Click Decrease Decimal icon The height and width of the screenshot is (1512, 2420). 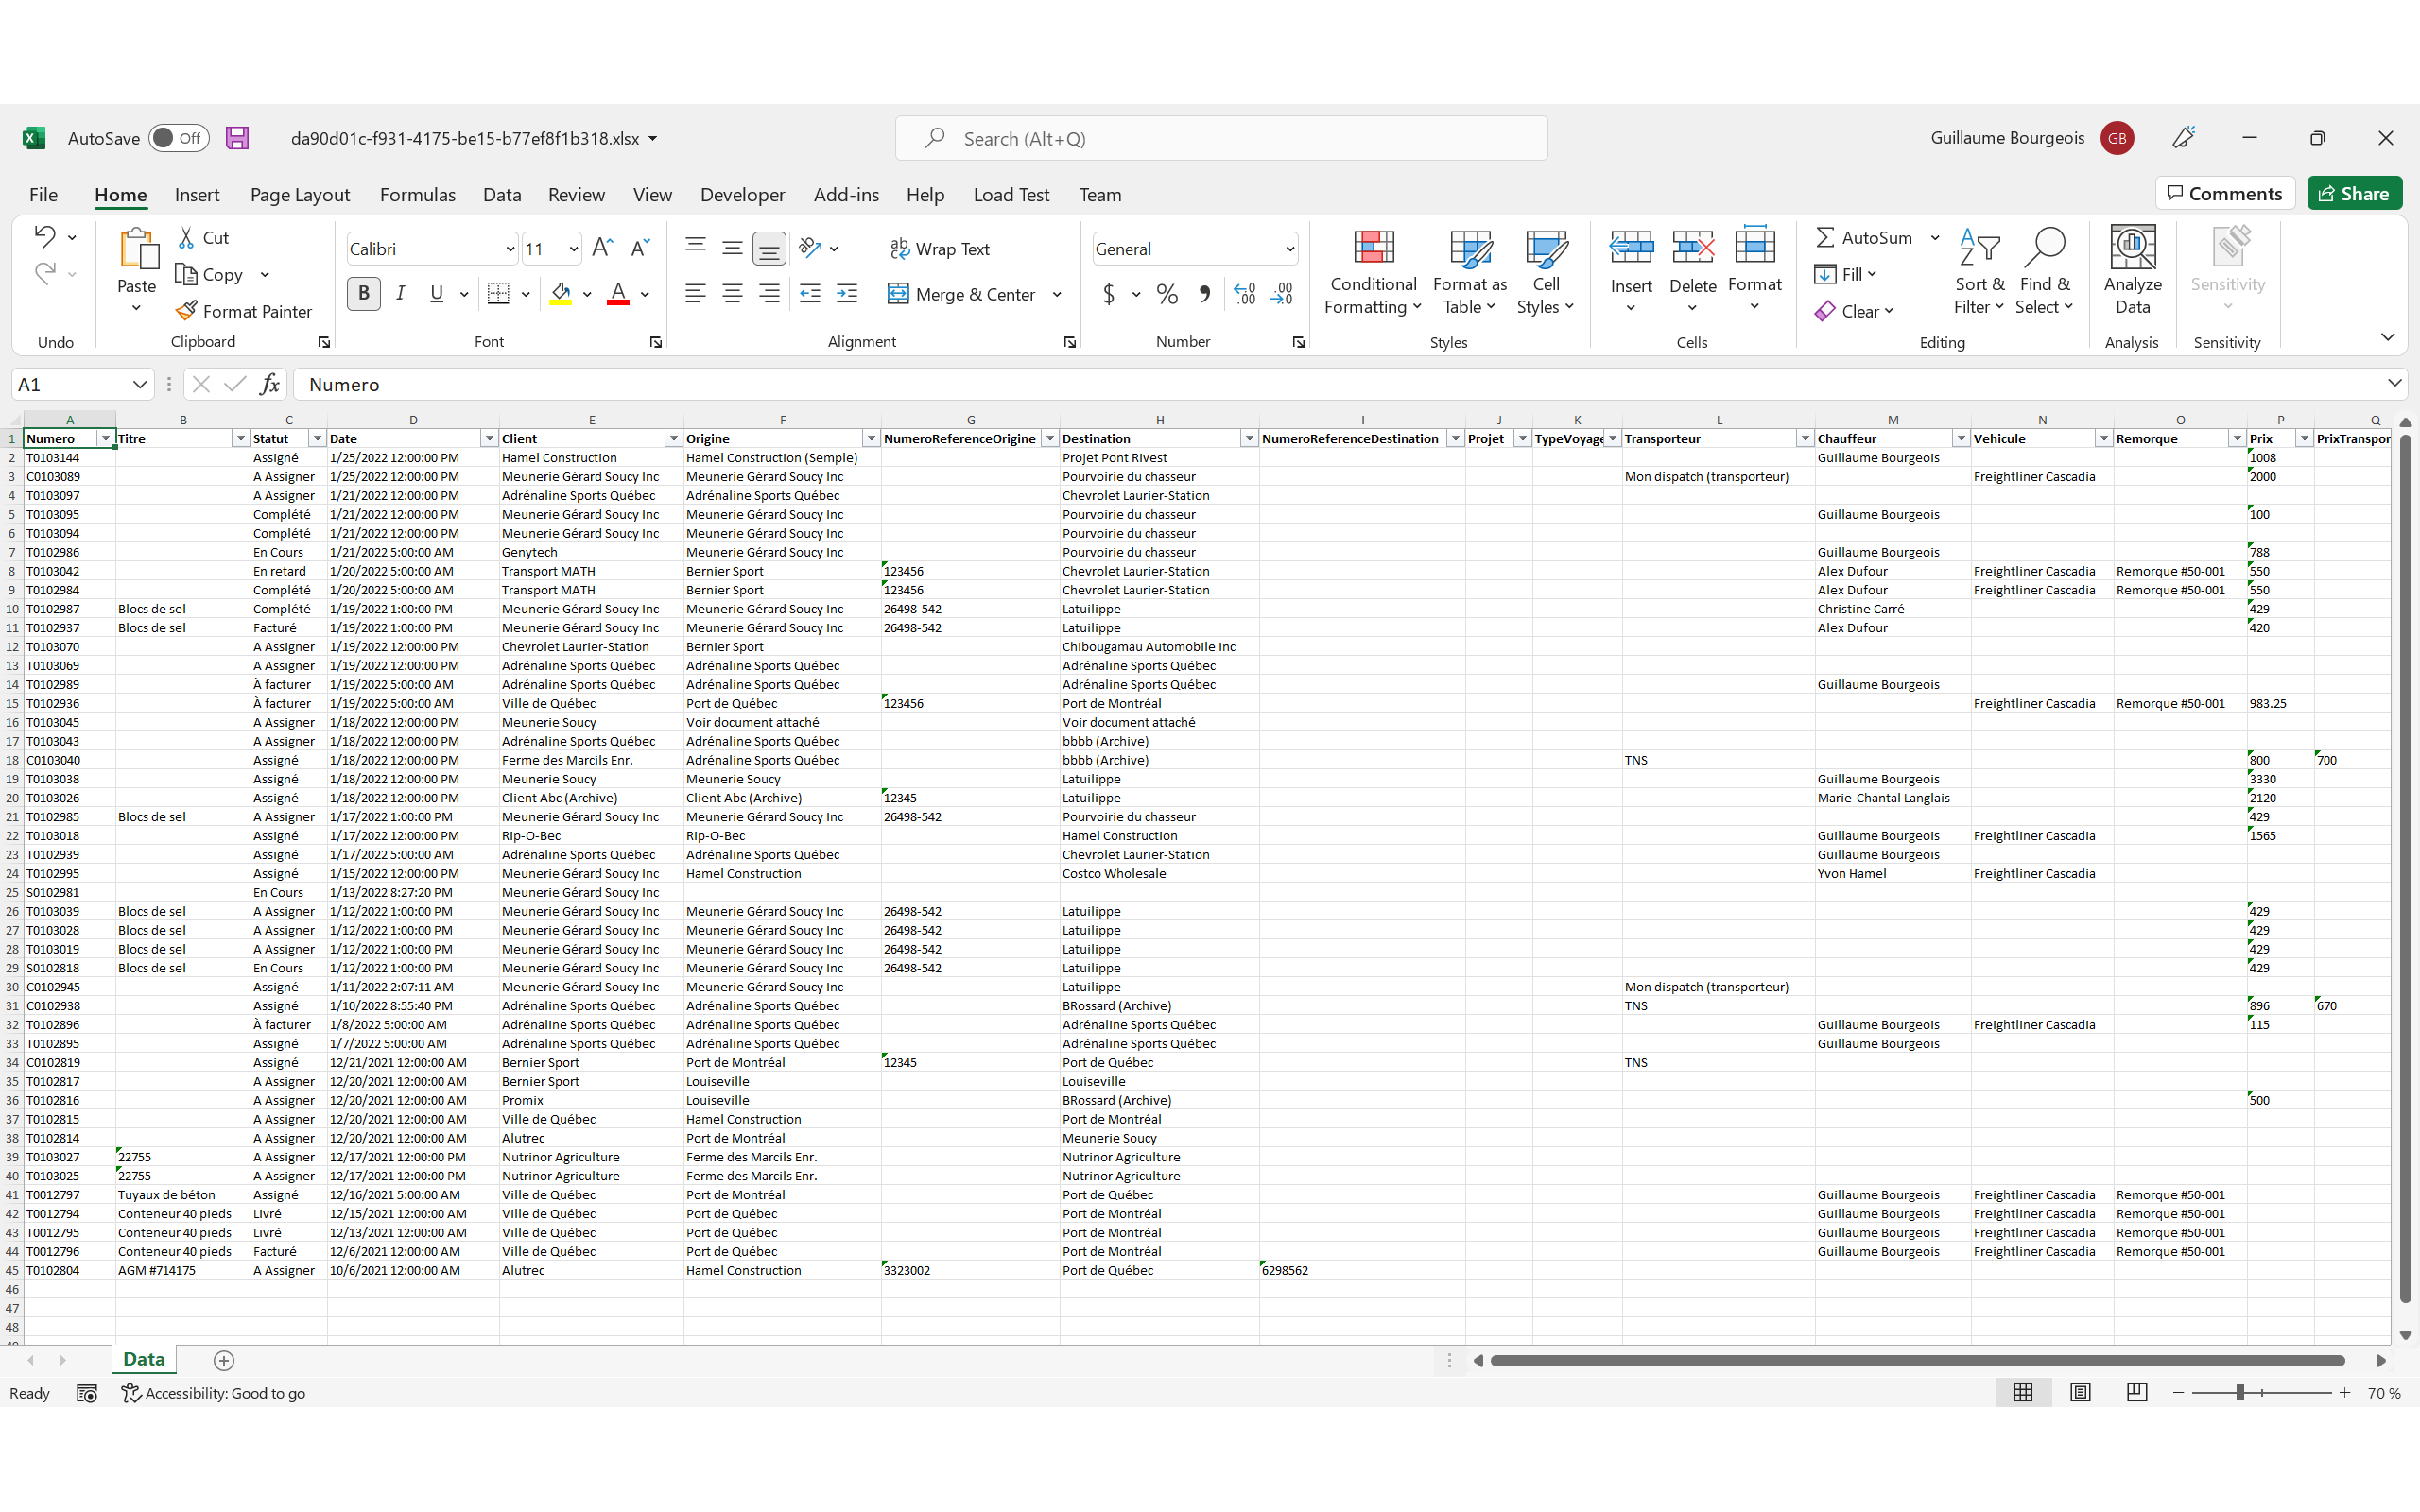(x=1282, y=294)
